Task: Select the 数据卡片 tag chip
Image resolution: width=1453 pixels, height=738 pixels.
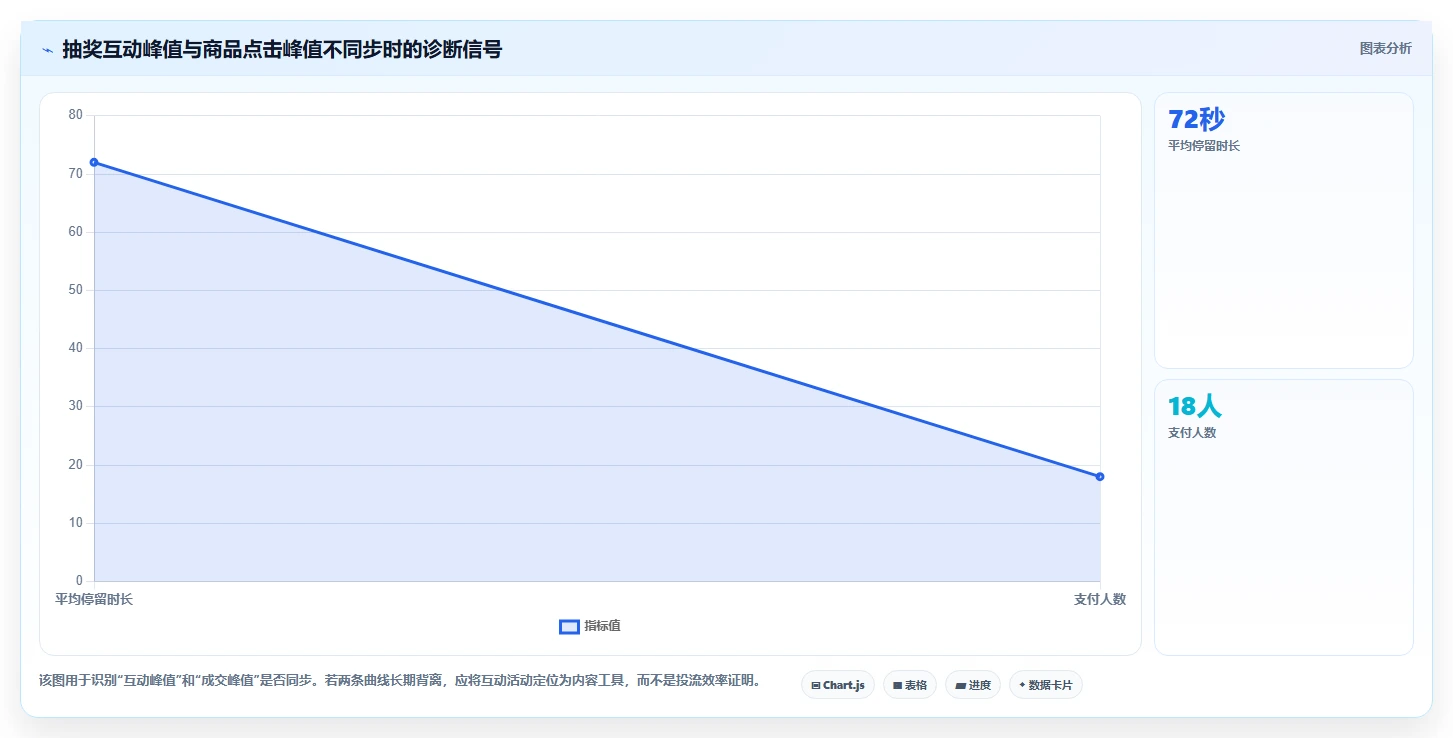Action: pyautogui.click(x=1046, y=685)
